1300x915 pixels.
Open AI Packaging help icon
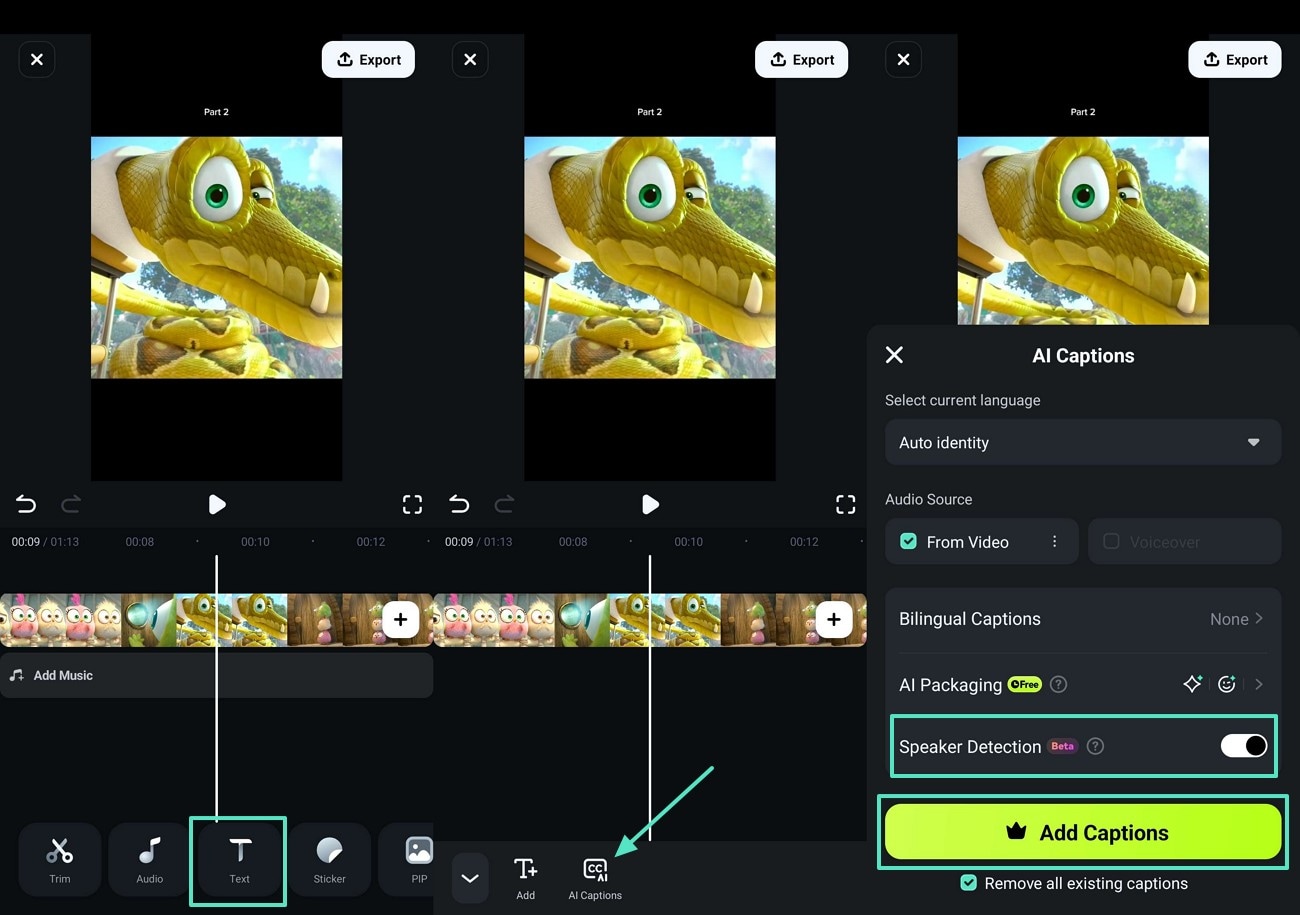click(1058, 685)
